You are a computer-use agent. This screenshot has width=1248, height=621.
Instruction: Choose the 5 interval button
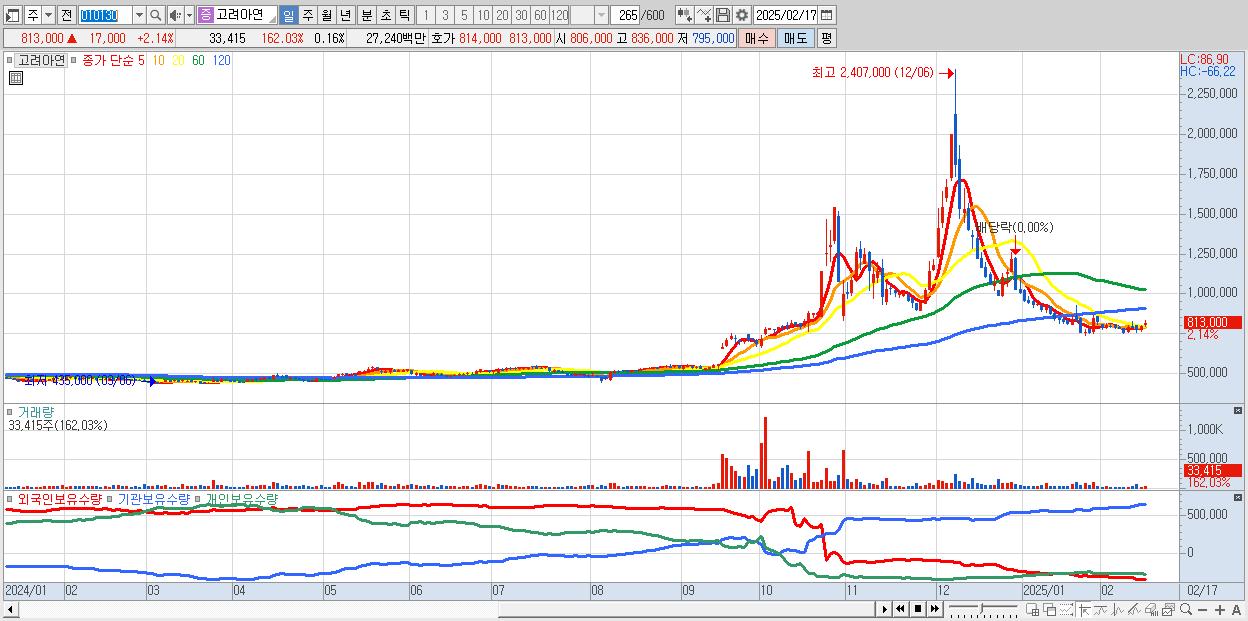pyautogui.click(x=464, y=15)
